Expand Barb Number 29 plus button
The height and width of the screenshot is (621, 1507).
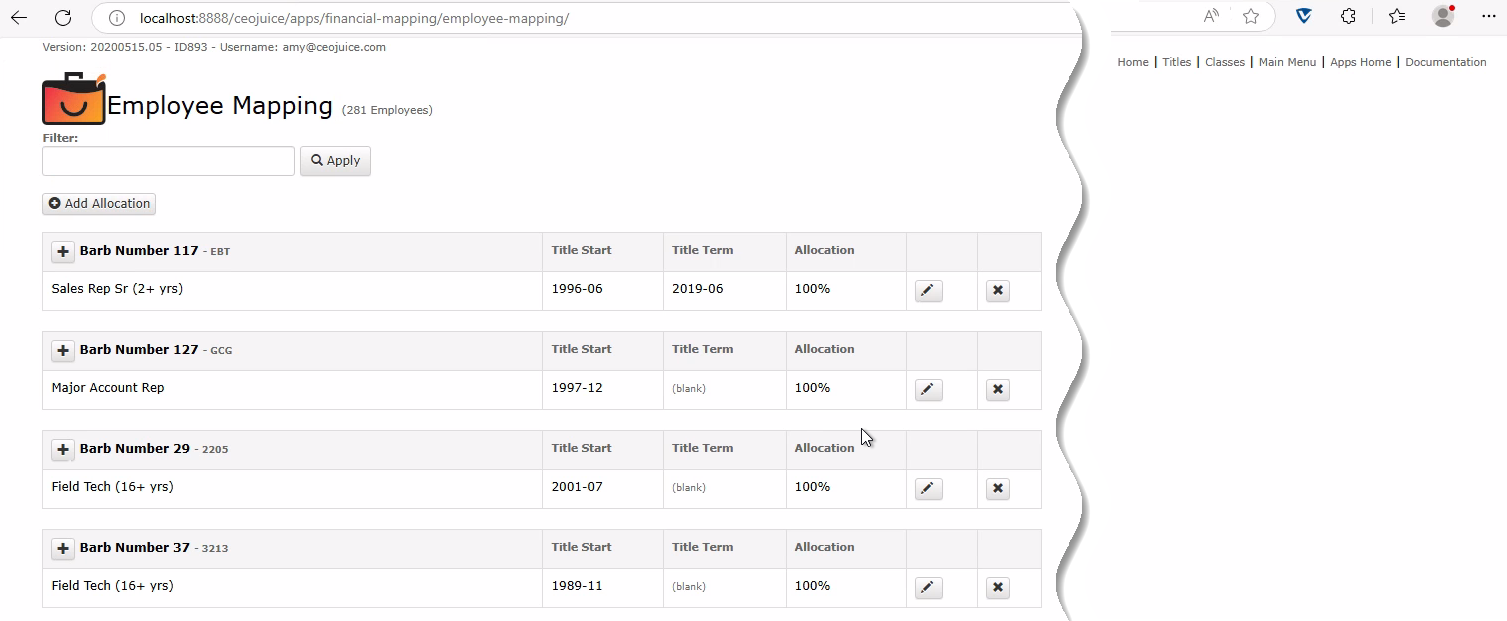[x=63, y=450]
